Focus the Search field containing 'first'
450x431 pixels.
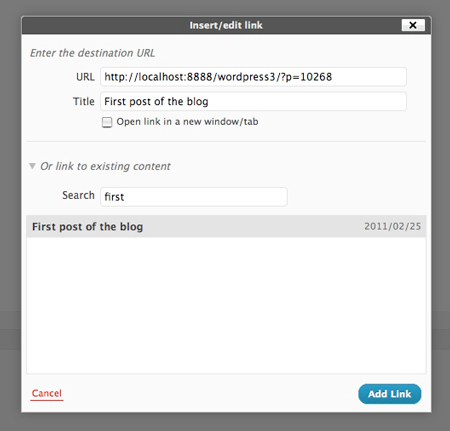[194, 197]
